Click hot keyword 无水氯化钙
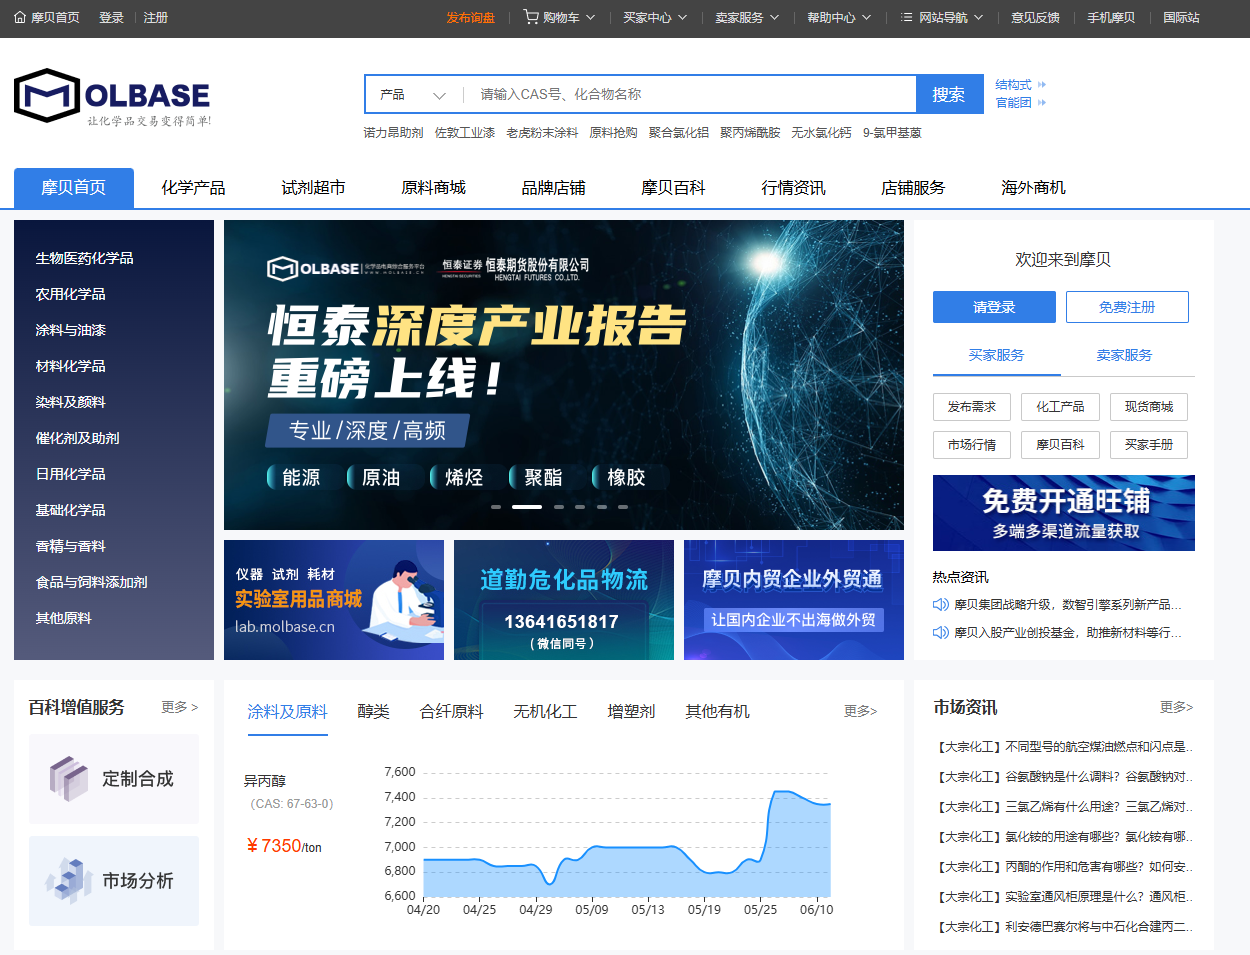 821,132
